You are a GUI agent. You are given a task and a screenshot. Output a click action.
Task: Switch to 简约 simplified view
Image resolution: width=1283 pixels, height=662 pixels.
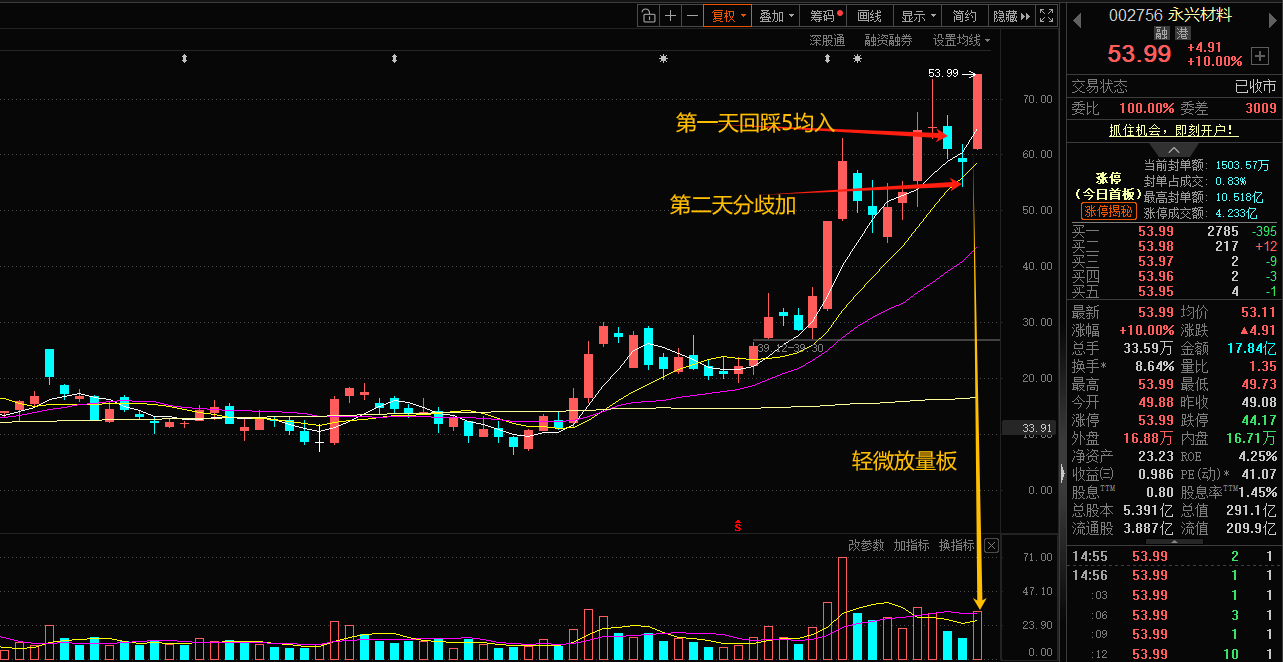tap(965, 15)
